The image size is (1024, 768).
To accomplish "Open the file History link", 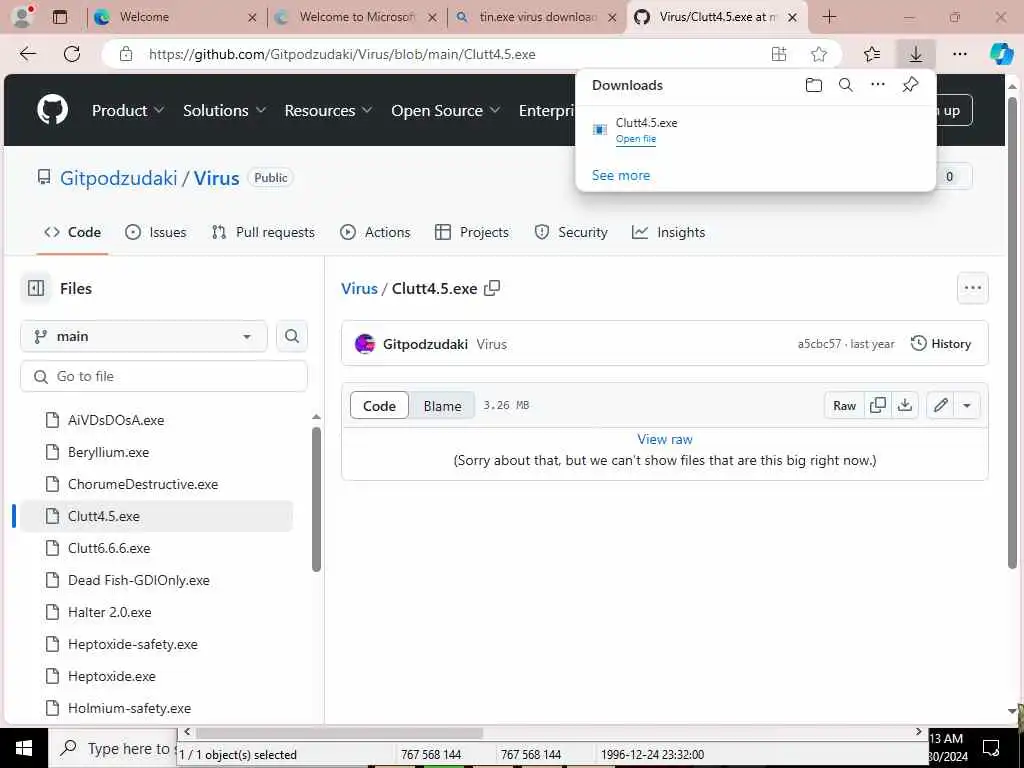I will click(940, 344).
